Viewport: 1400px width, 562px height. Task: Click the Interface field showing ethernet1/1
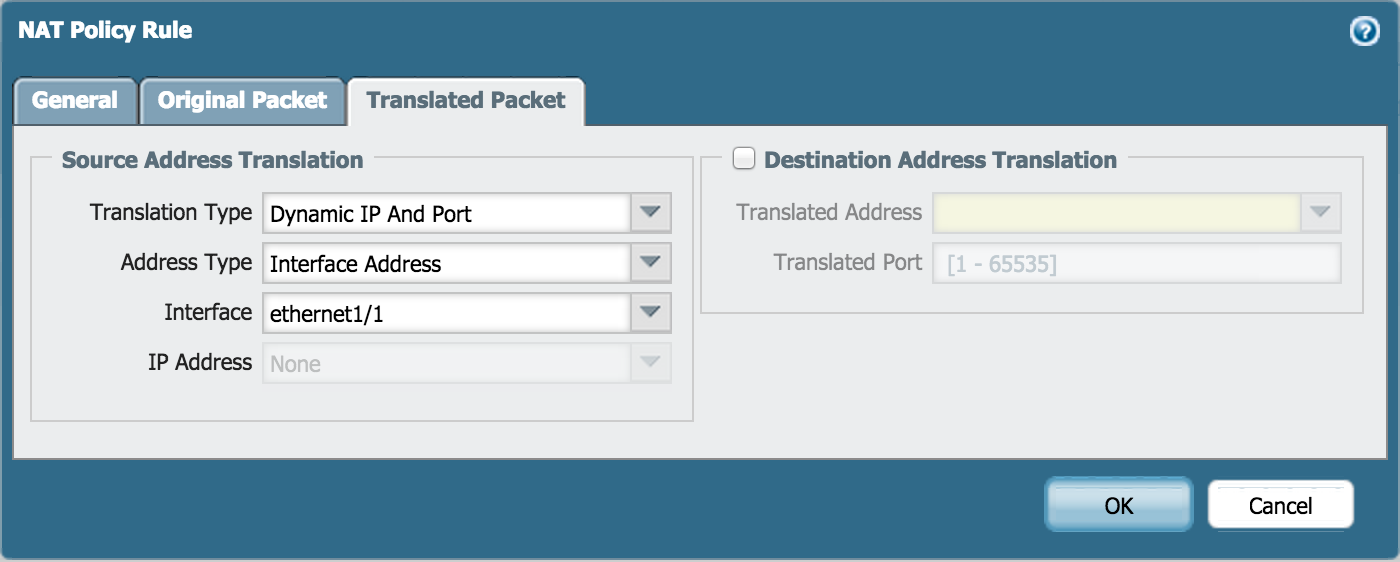pyautogui.click(x=447, y=313)
